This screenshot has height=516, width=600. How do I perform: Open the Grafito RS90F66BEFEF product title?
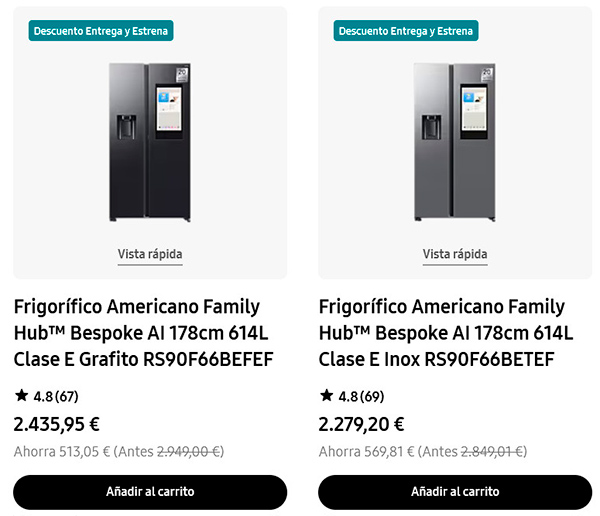pyautogui.click(x=143, y=332)
